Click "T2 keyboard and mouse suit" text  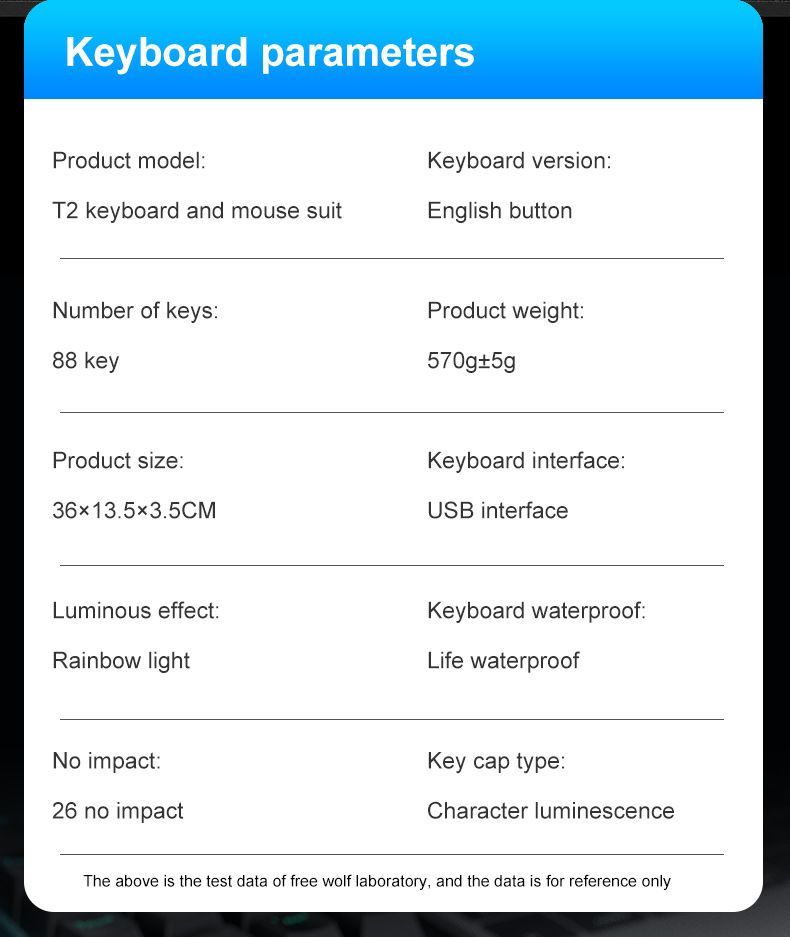[197, 211]
